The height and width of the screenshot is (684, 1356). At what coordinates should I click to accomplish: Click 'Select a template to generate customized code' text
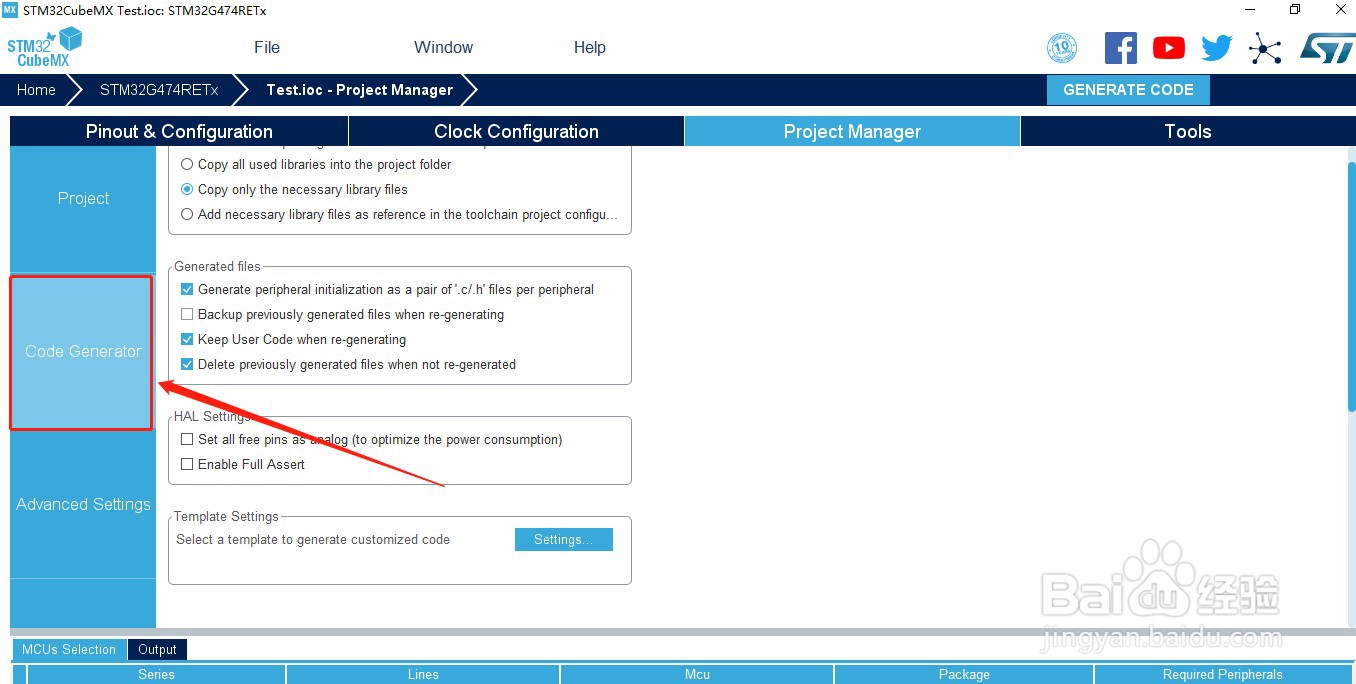[313, 539]
